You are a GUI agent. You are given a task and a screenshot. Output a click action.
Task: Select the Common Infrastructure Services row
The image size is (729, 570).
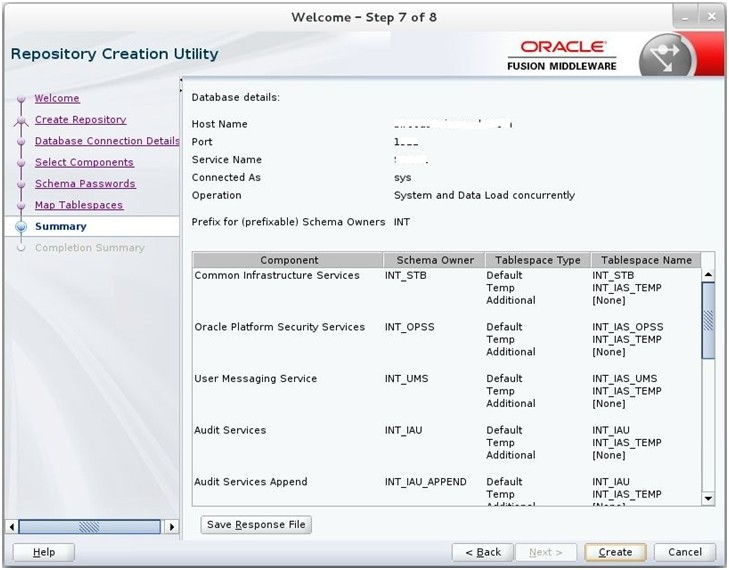446,288
